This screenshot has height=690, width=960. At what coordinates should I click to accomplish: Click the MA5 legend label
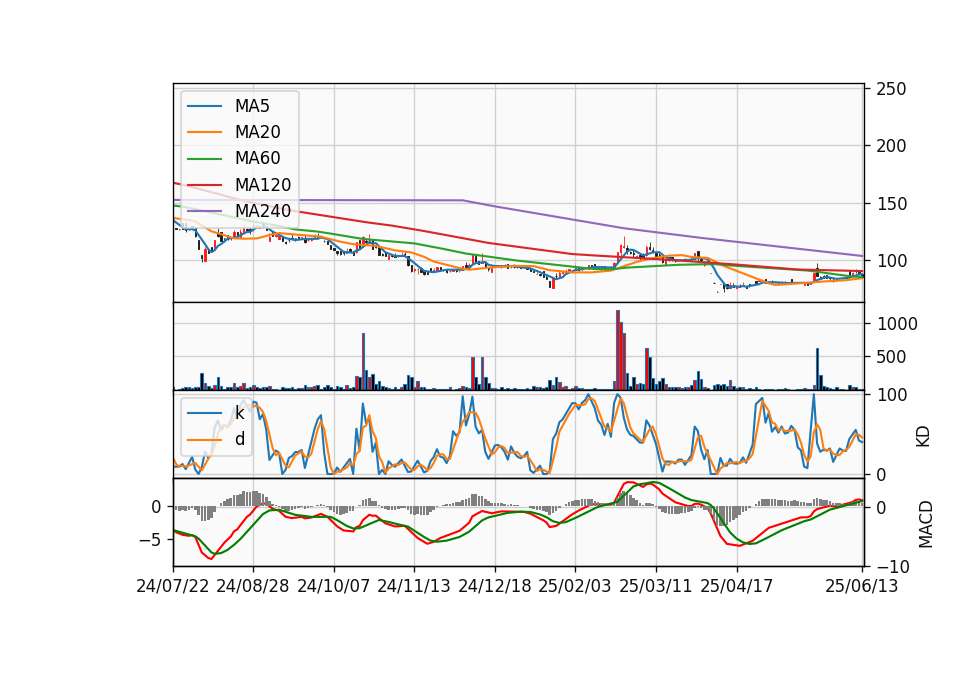tap(252, 106)
